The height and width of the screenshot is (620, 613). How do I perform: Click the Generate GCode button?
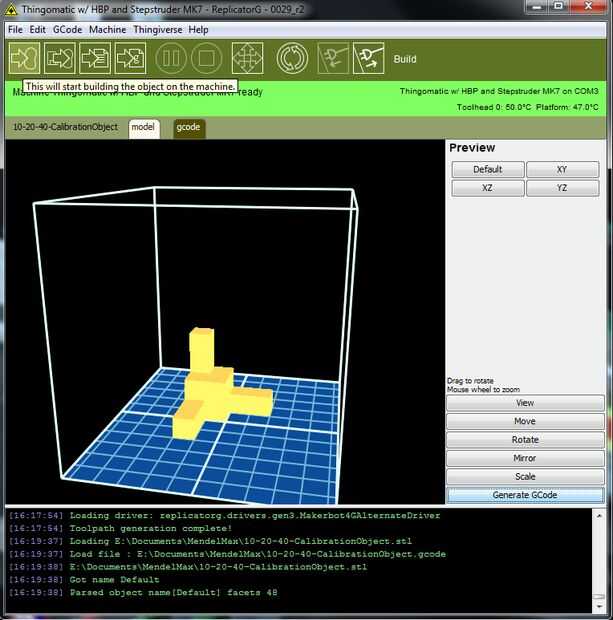tap(525, 495)
